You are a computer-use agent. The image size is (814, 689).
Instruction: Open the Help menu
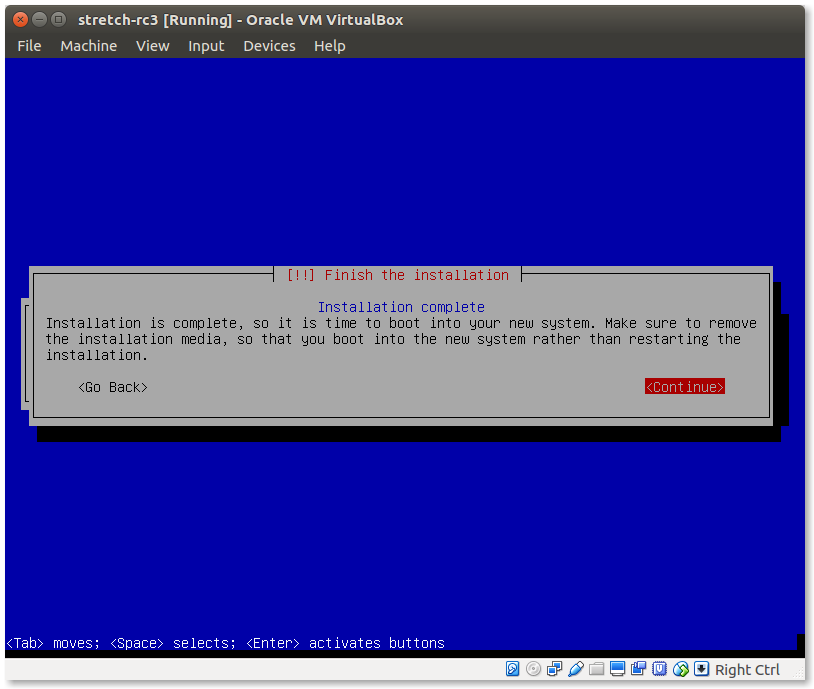point(330,46)
